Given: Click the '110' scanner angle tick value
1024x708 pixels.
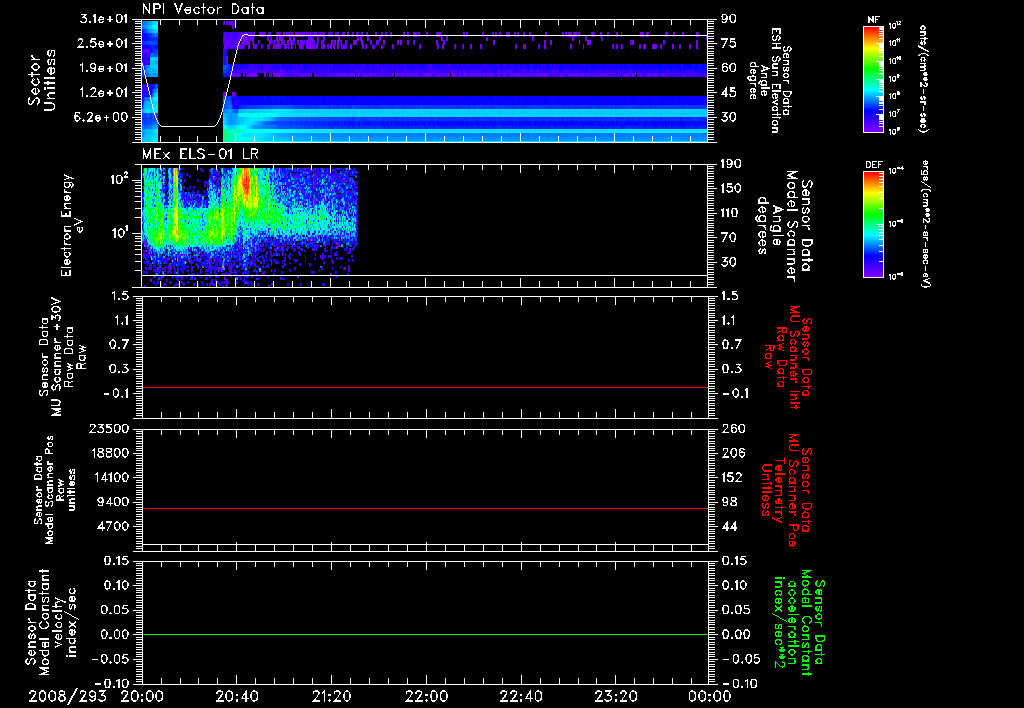Looking at the screenshot, I should point(731,213).
